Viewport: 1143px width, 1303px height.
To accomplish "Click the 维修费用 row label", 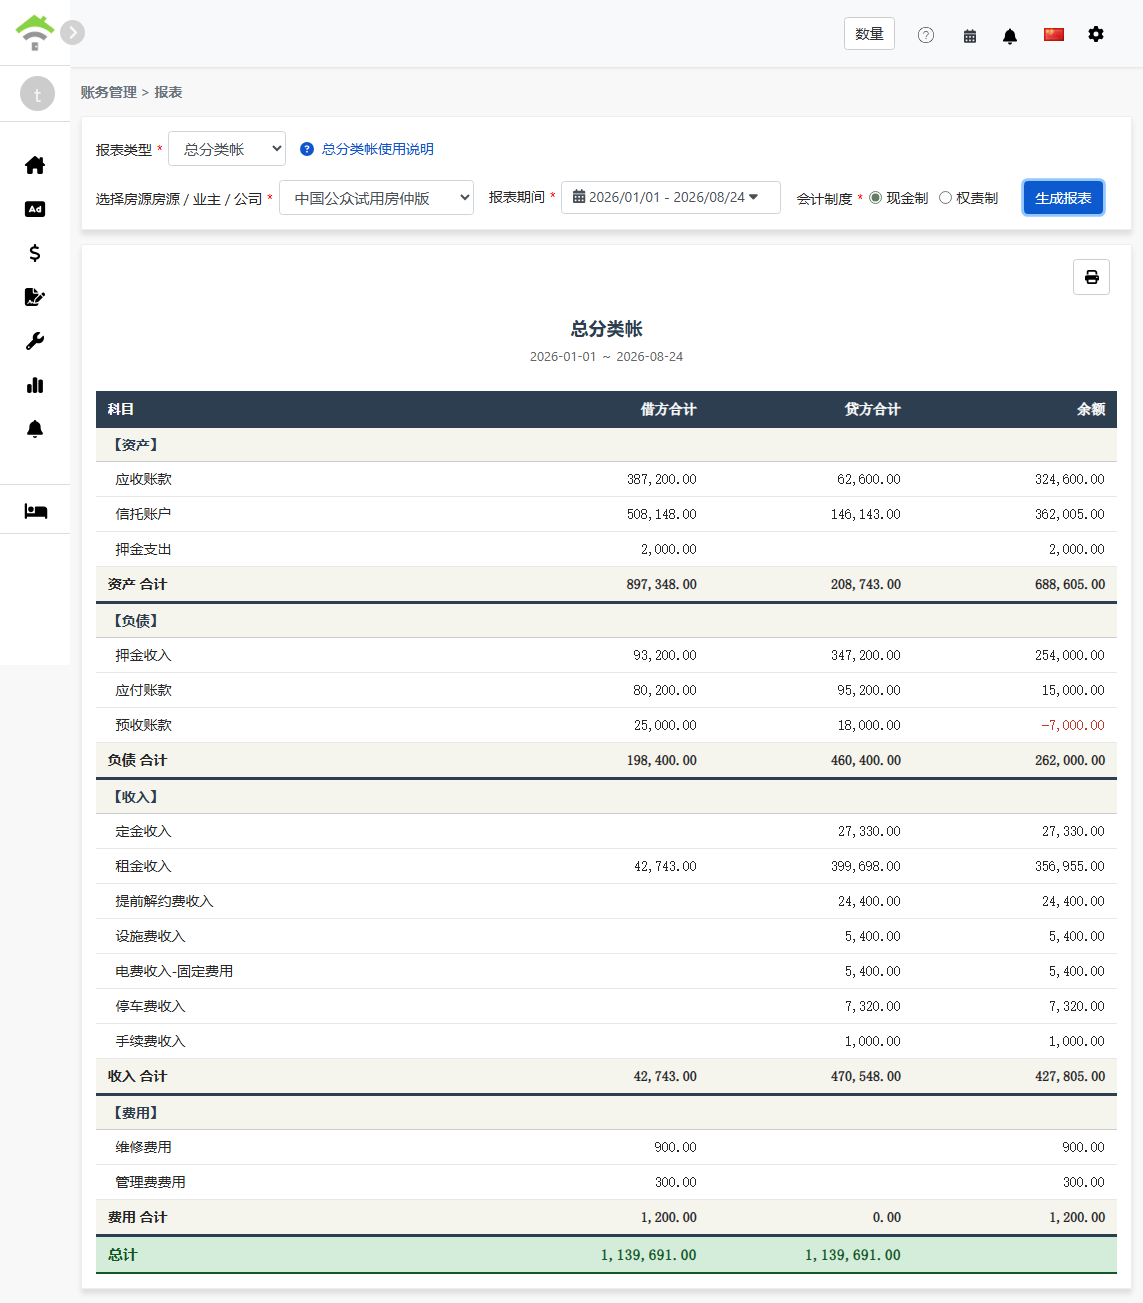I will [x=143, y=1147].
